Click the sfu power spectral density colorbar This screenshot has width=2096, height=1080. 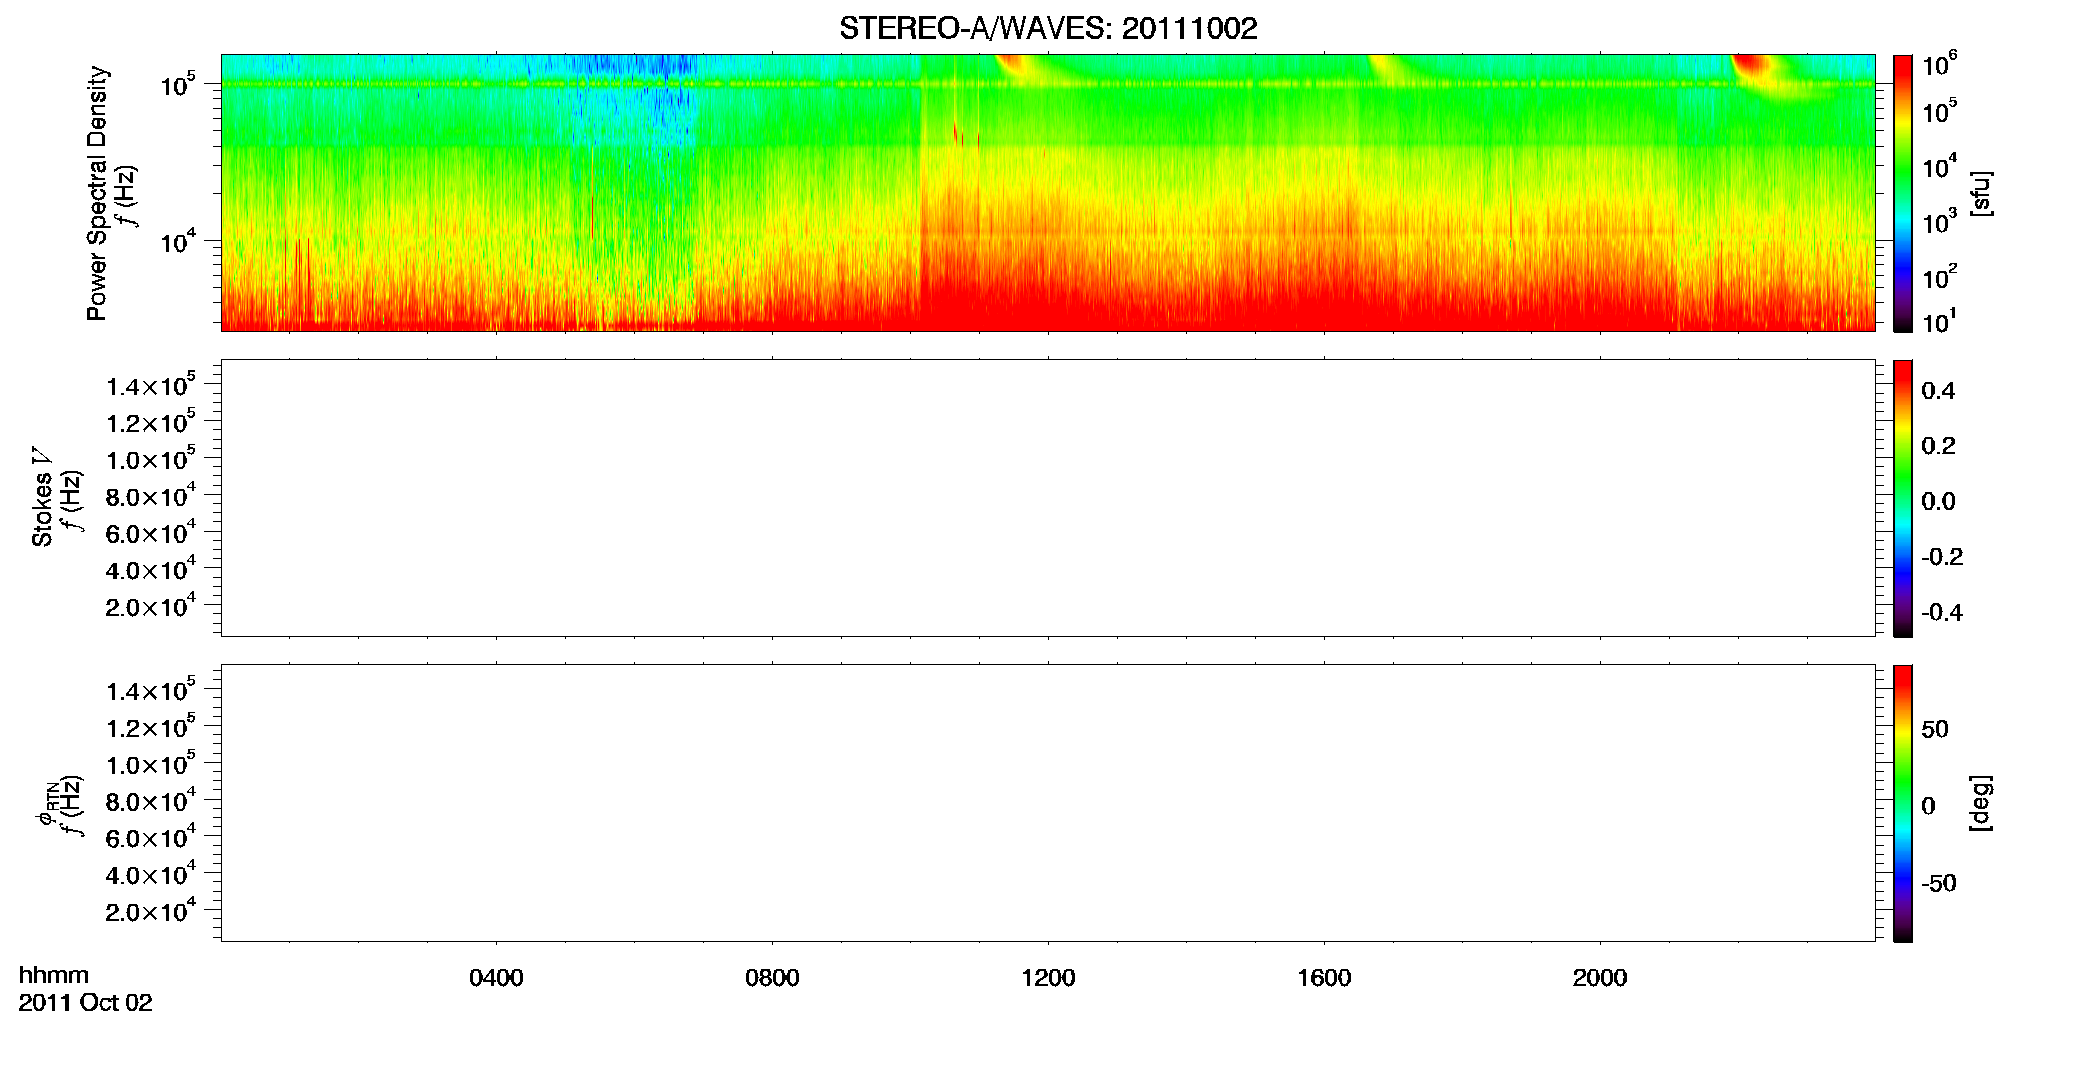coord(1903,193)
